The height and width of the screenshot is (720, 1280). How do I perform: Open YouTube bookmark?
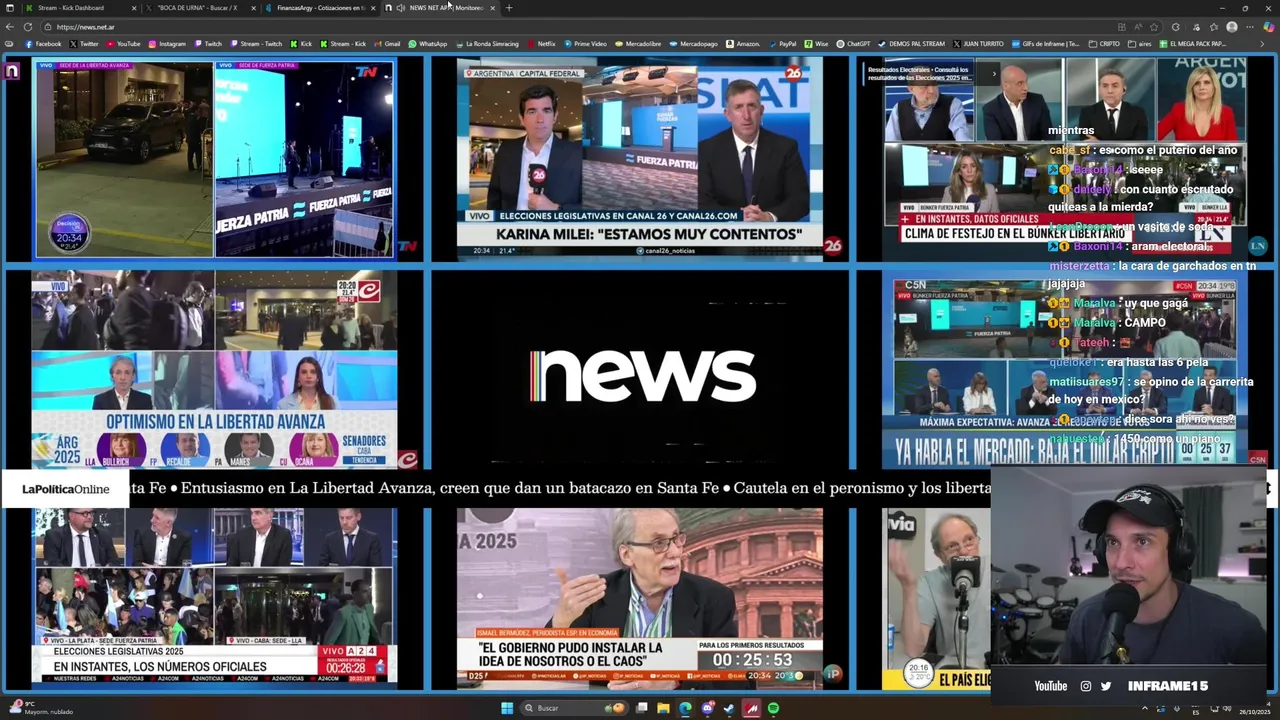(123, 44)
